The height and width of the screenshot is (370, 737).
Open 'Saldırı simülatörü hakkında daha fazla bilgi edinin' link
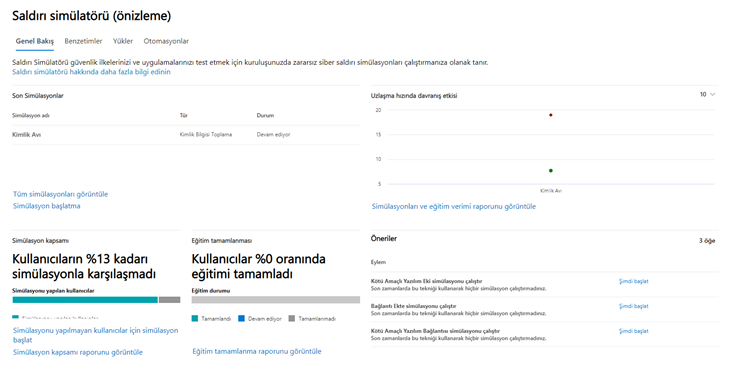tap(91, 72)
